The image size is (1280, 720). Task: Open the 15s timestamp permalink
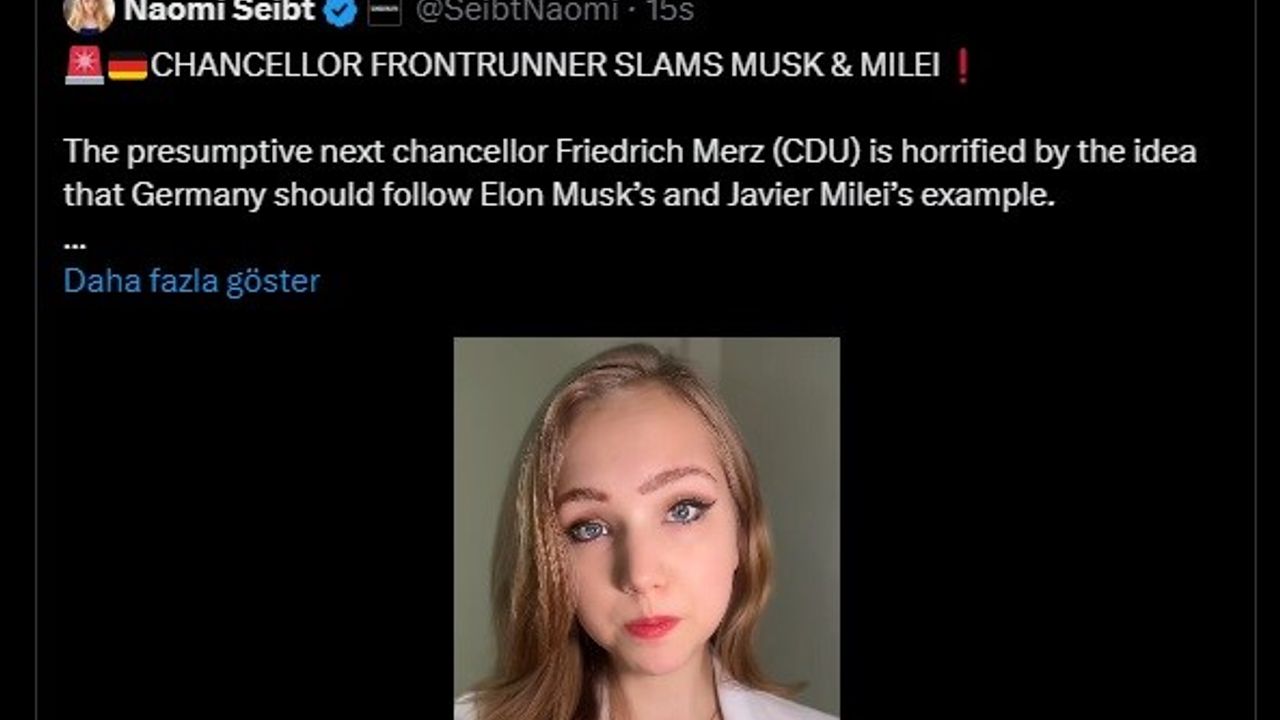pyautogui.click(x=670, y=12)
